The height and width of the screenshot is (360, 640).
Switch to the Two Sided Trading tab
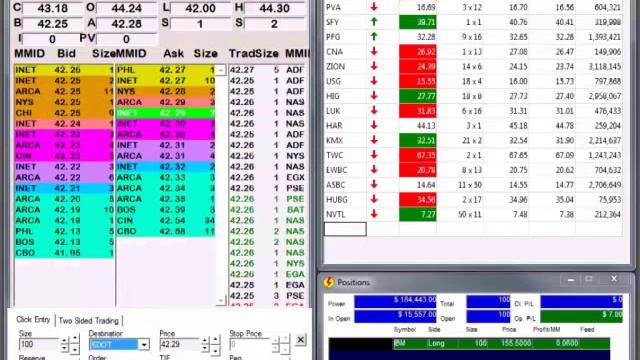(89, 321)
